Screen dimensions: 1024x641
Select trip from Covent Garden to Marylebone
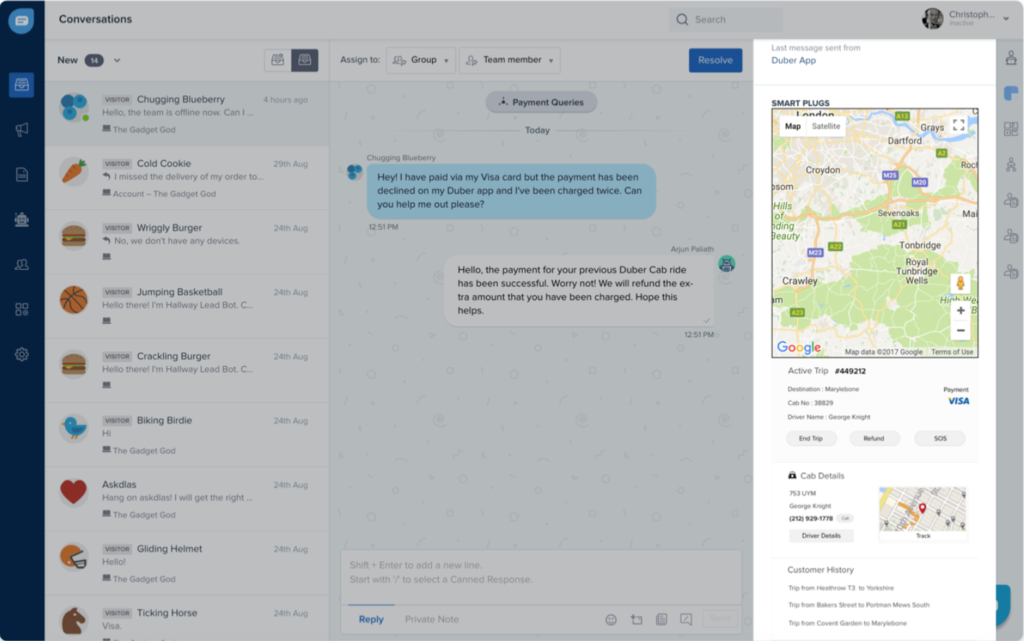(847, 623)
